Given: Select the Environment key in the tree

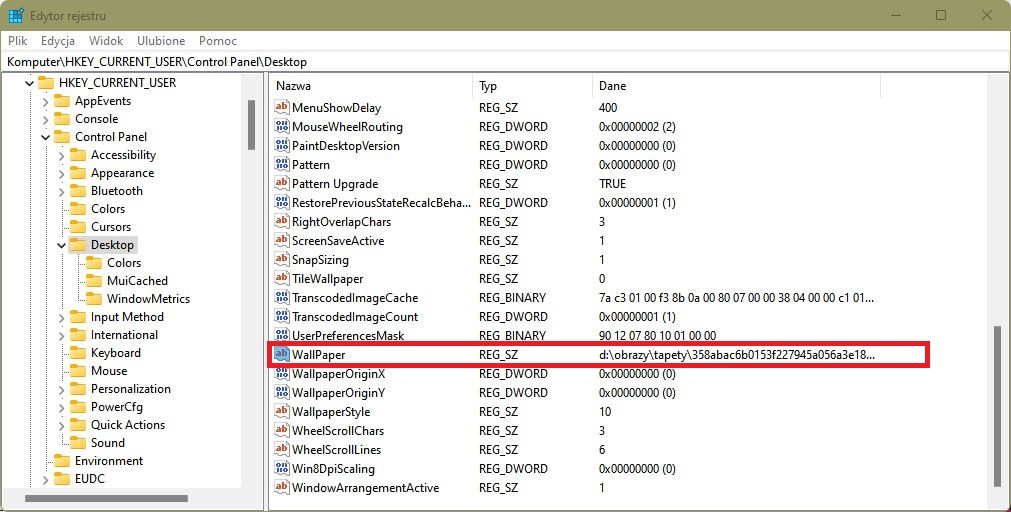Looking at the screenshot, I should [109, 460].
